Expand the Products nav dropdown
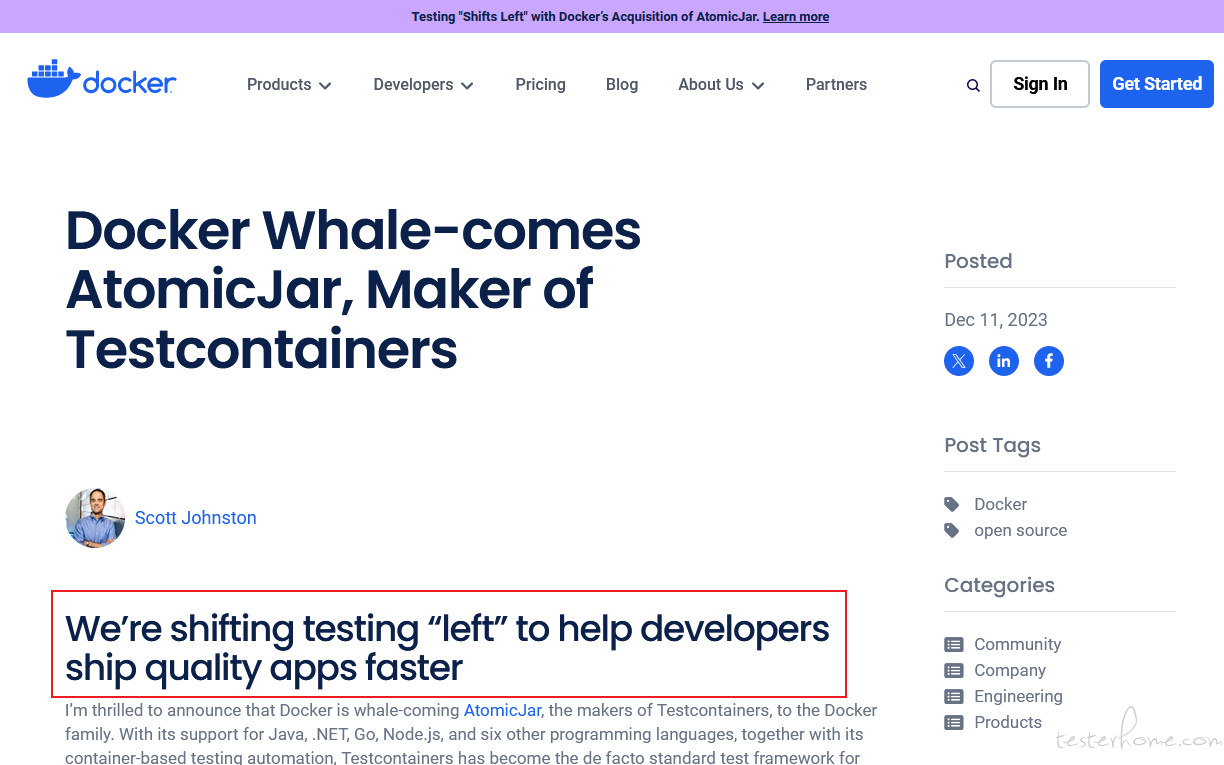This screenshot has width=1224, height=765. point(289,85)
